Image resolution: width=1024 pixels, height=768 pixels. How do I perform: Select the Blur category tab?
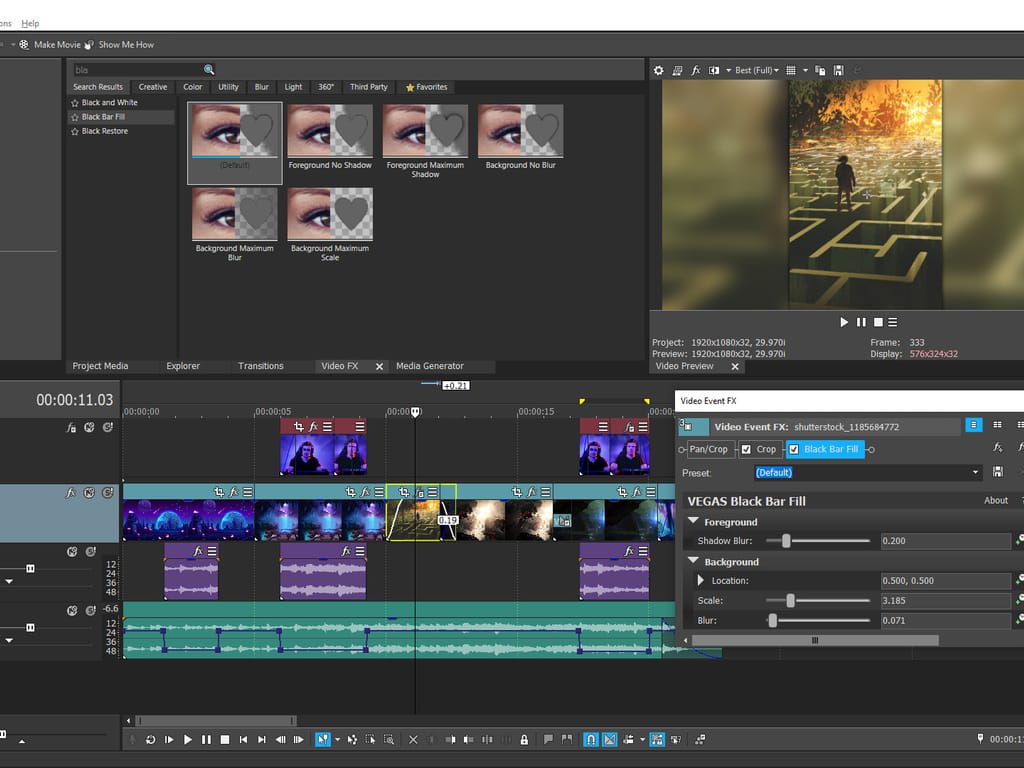click(261, 87)
